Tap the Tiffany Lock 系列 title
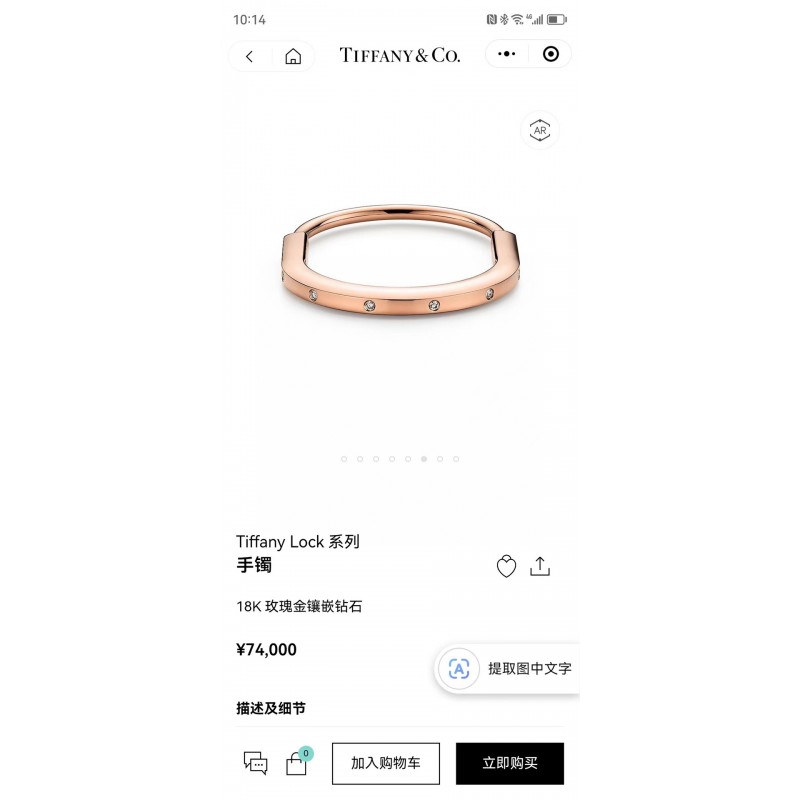Viewport: 800px width, 800px height. tap(298, 541)
